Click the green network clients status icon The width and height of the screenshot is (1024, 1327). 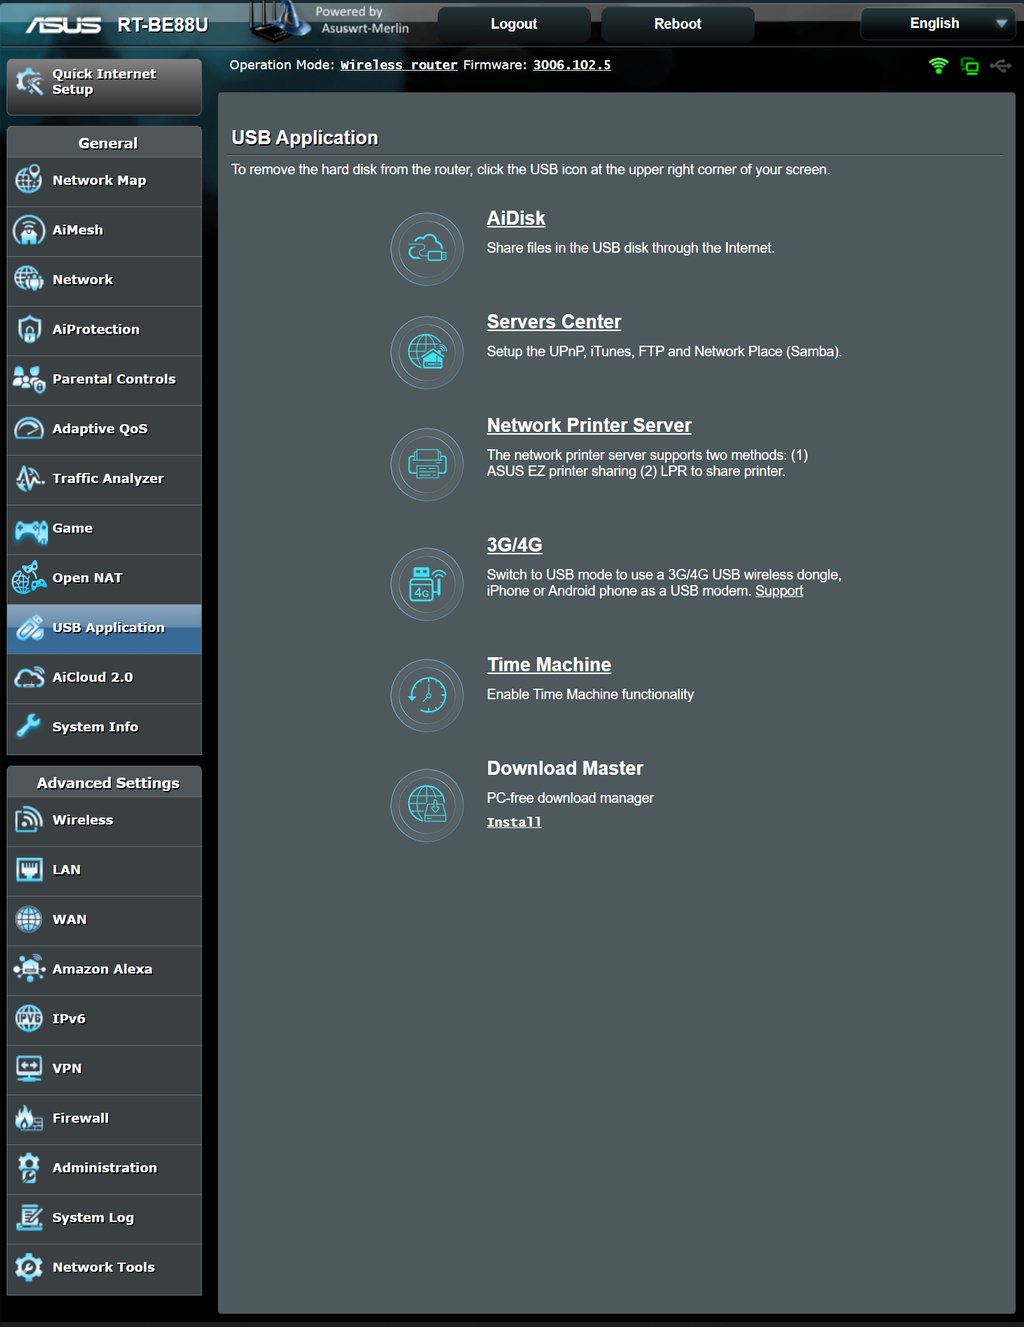[970, 66]
